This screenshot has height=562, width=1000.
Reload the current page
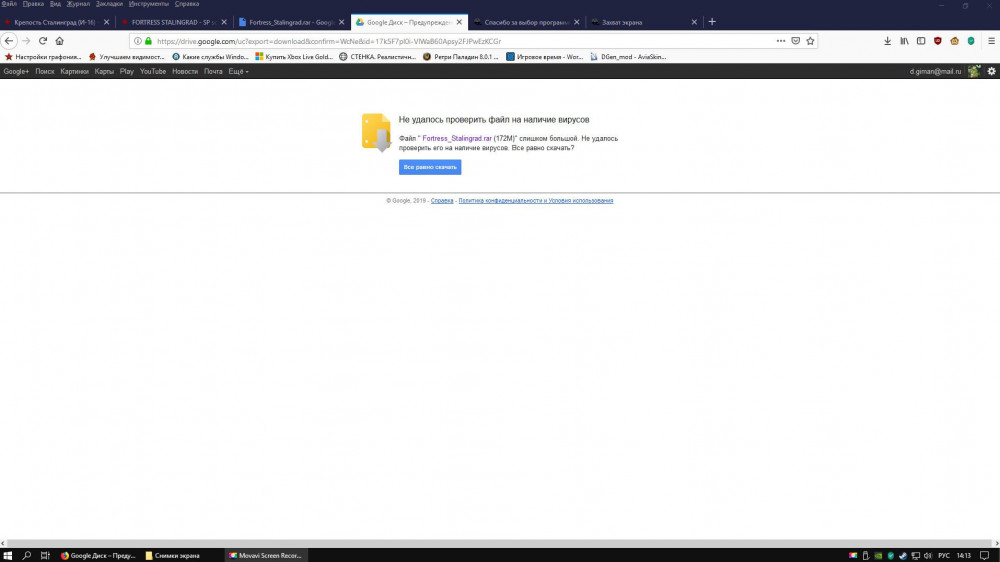(x=43, y=41)
